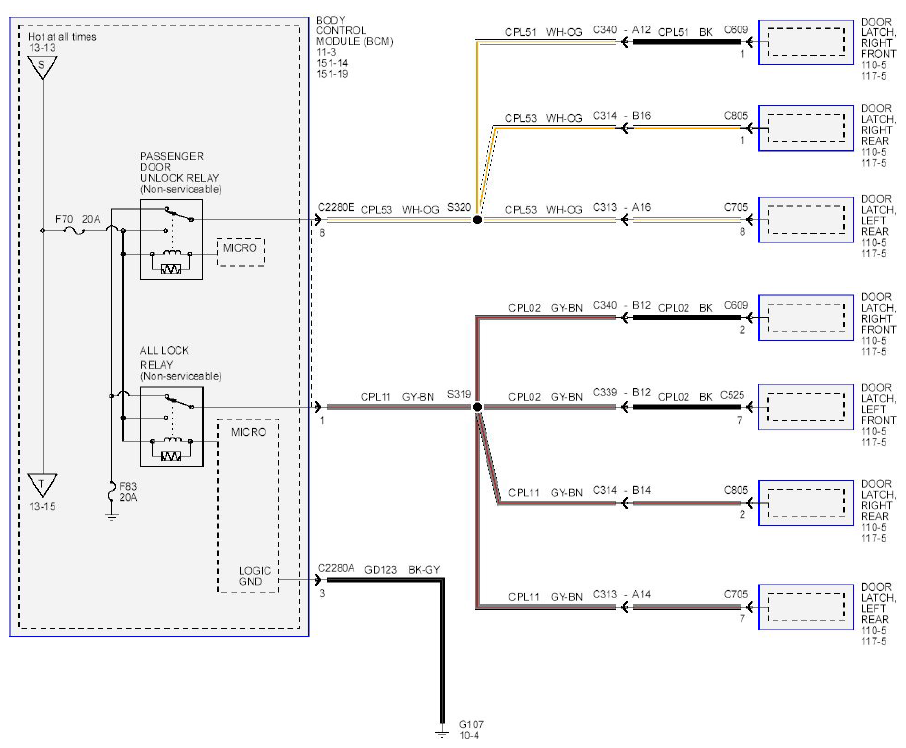The image size is (906, 748).
Task: Click Door Latch Right Front box at C609 pin 1
Action: 805,42
